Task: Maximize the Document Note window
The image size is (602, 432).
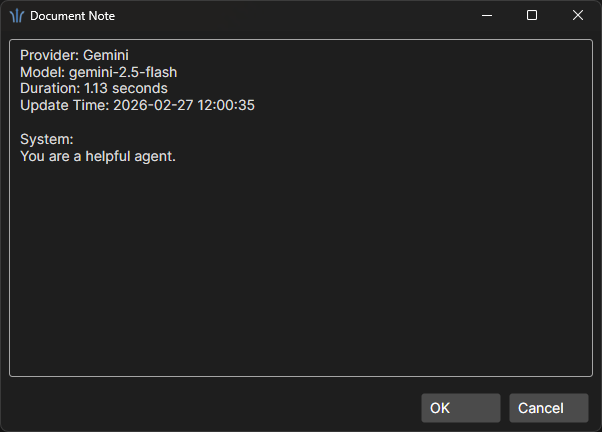Action: pyautogui.click(x=532, y=15)
